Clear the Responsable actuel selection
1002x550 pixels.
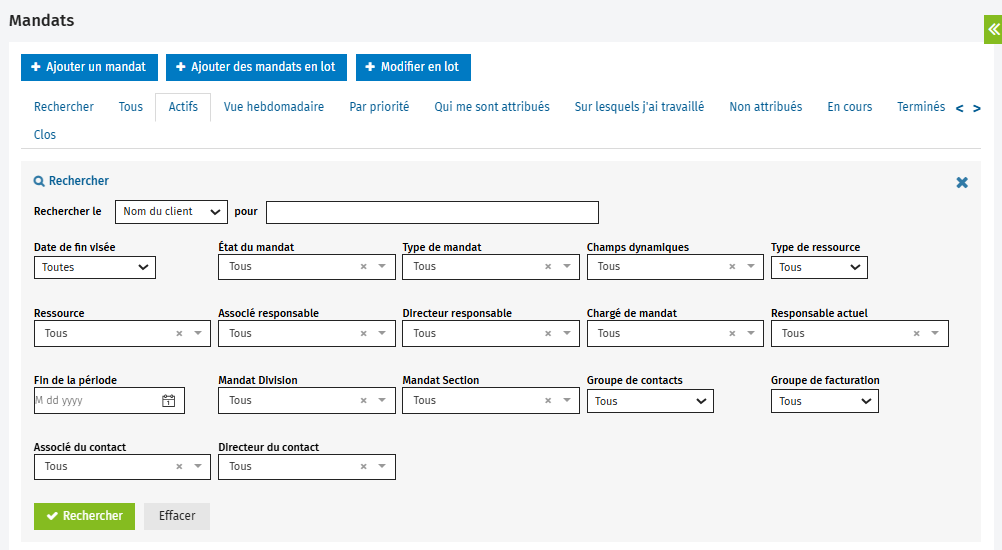point(917,334)
